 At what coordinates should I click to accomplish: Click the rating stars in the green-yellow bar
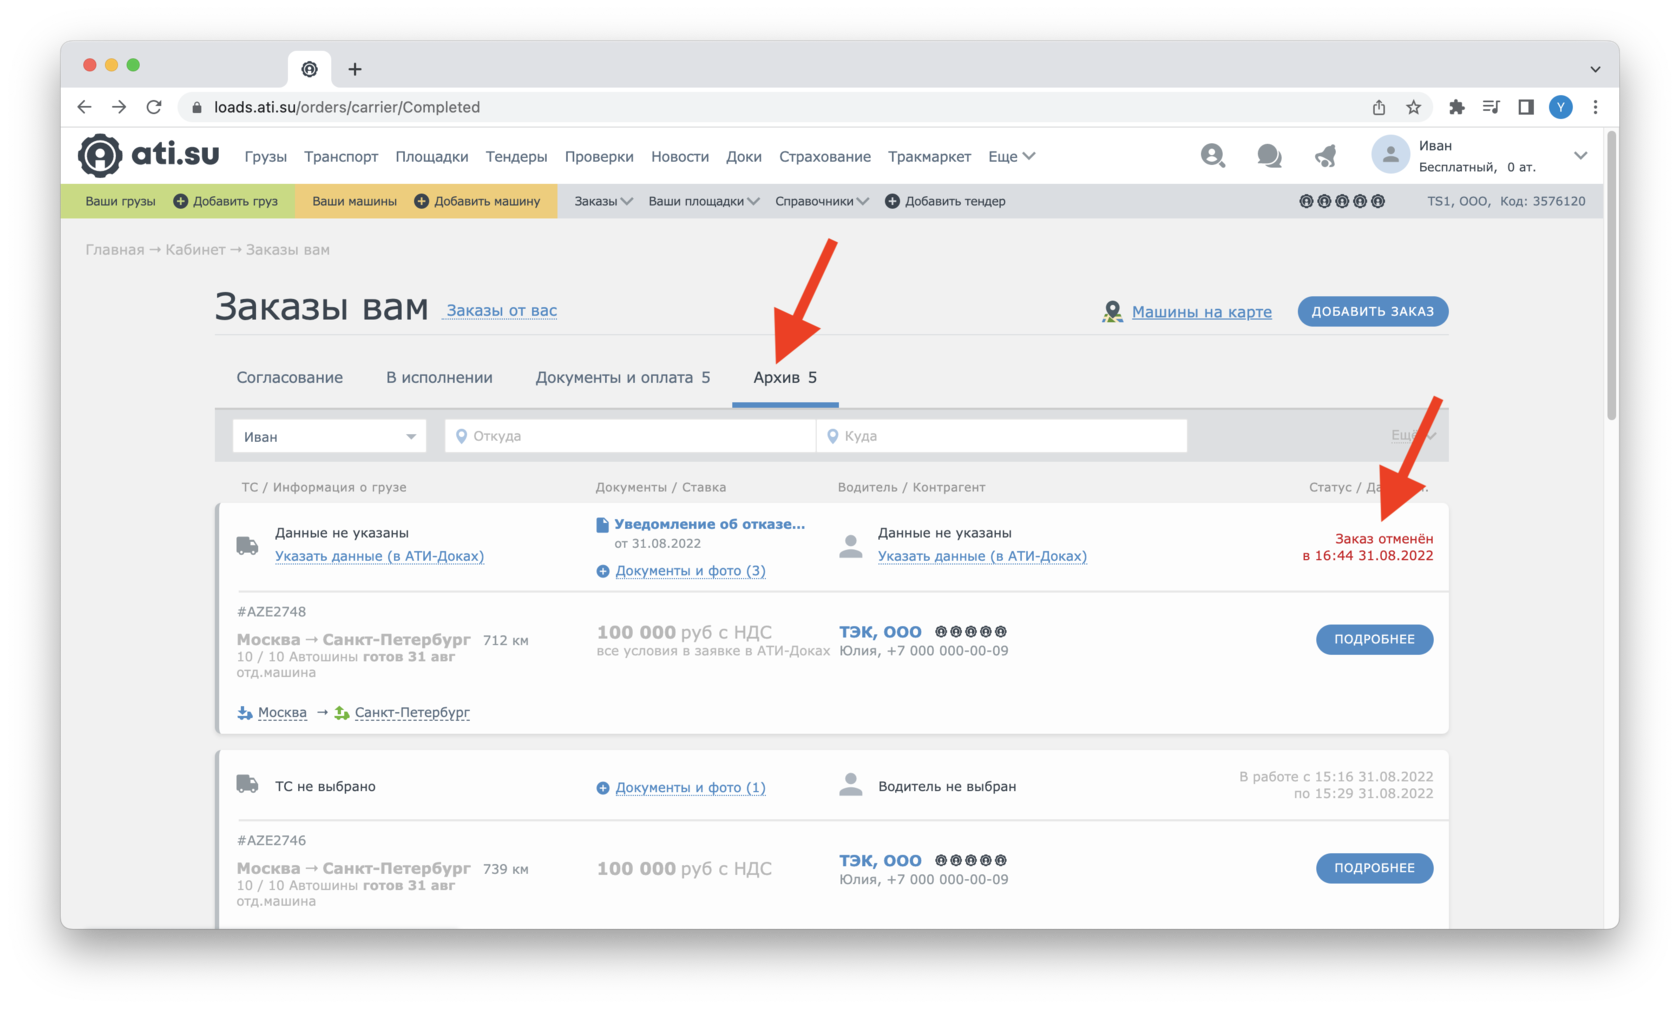[x=1342, y=201]
